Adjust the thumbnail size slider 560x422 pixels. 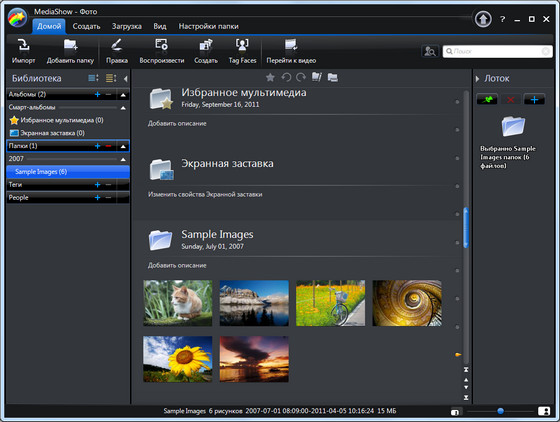500,411
